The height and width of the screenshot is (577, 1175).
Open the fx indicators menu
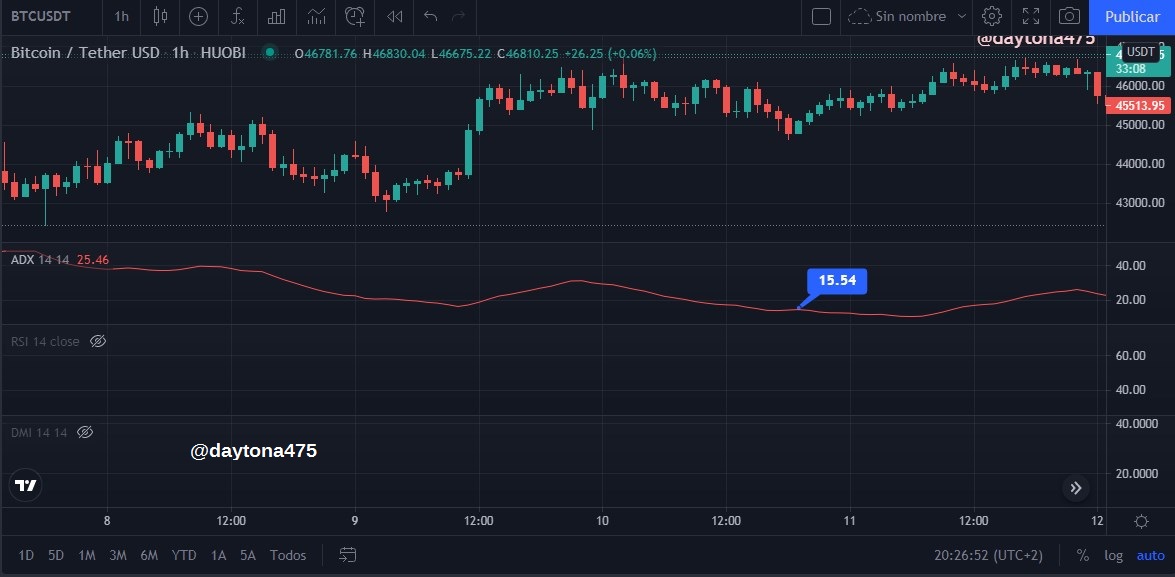pyautogui.click(x=238, y=16)
